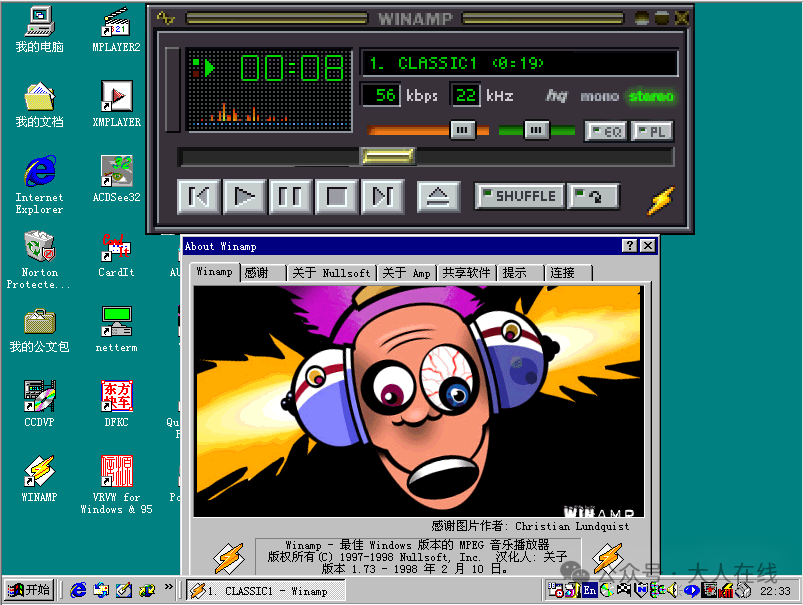The height and width of the screenshot is (605, 803).
Task: Click CLASSIC1 - Winamp taskbar button
Action: (x=265, y=591)
